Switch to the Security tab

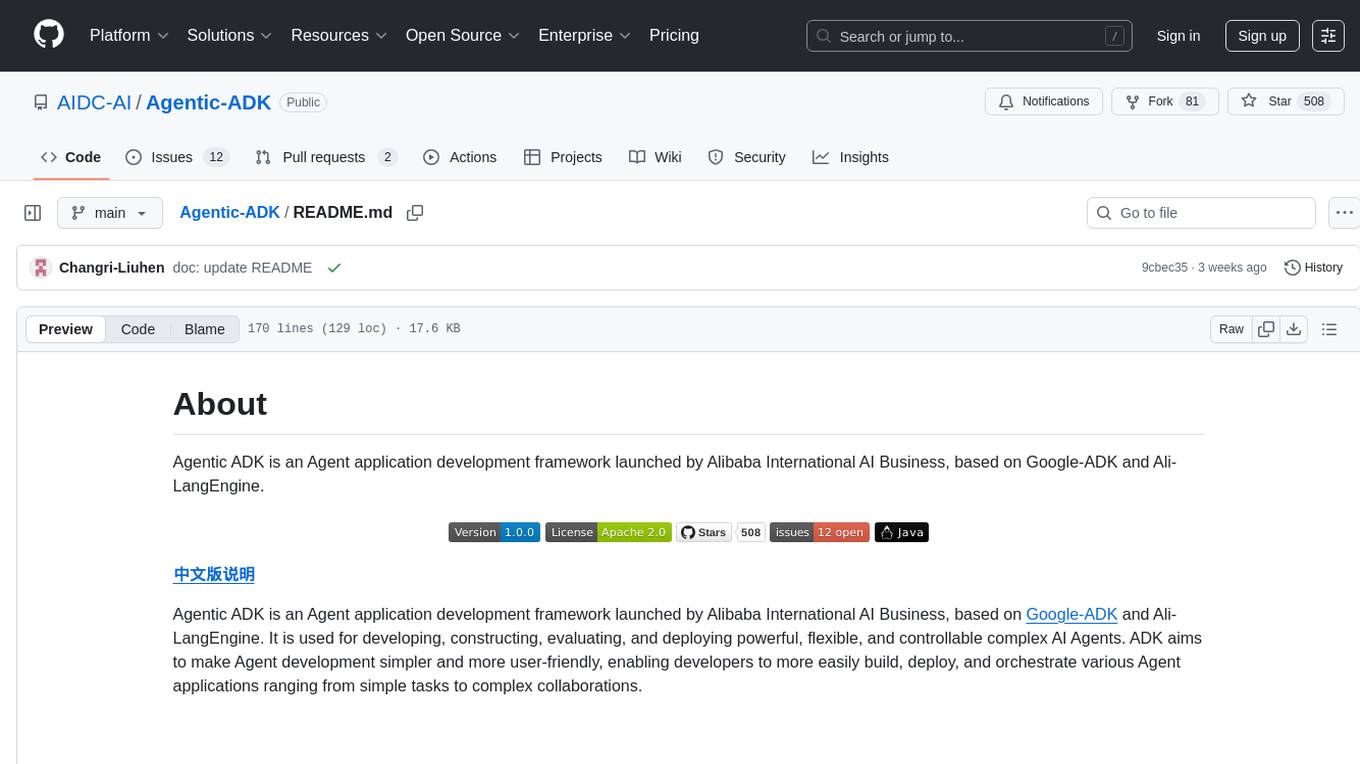coord(747,157)
